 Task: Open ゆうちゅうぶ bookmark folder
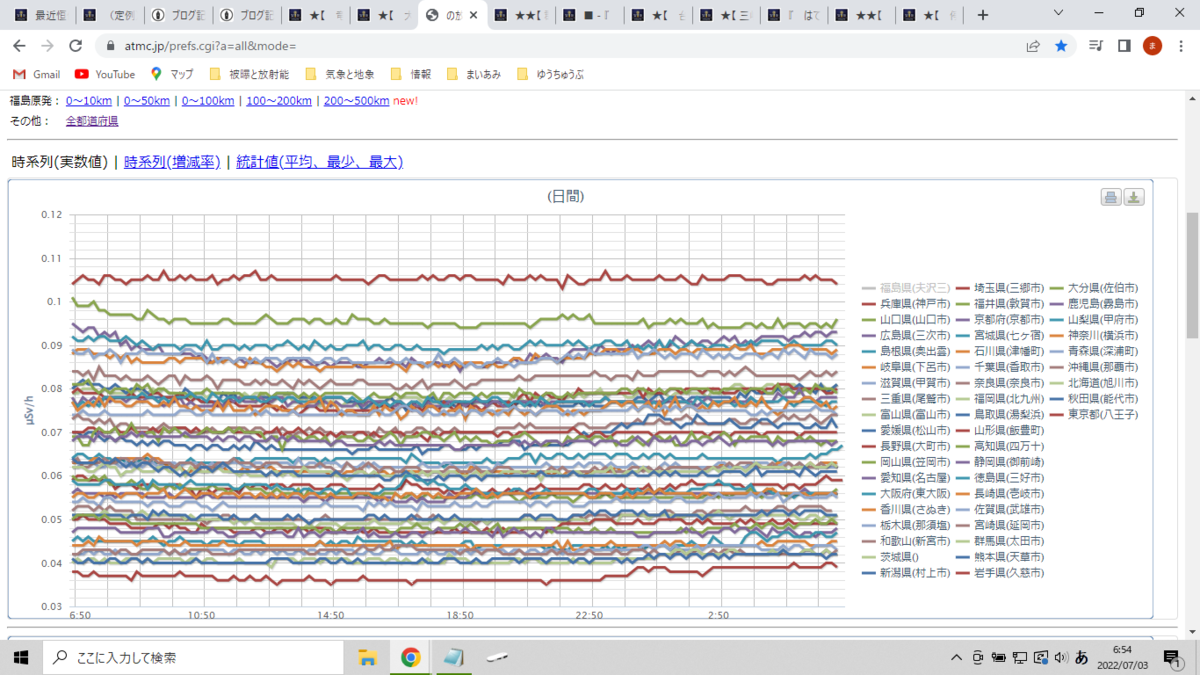[550, 74]
